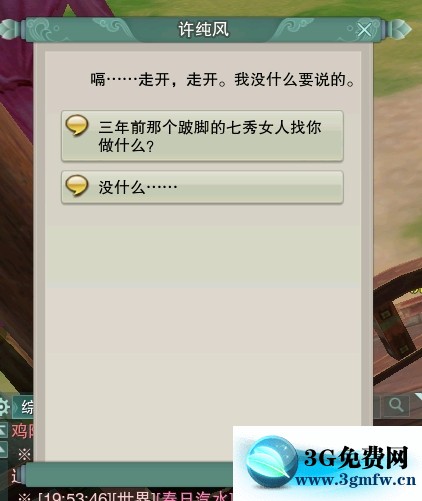Ask 三年前那个跛脚的七秀女人找你做什么?
Screen dimensions: 422x501
click(x=202, y=136)
